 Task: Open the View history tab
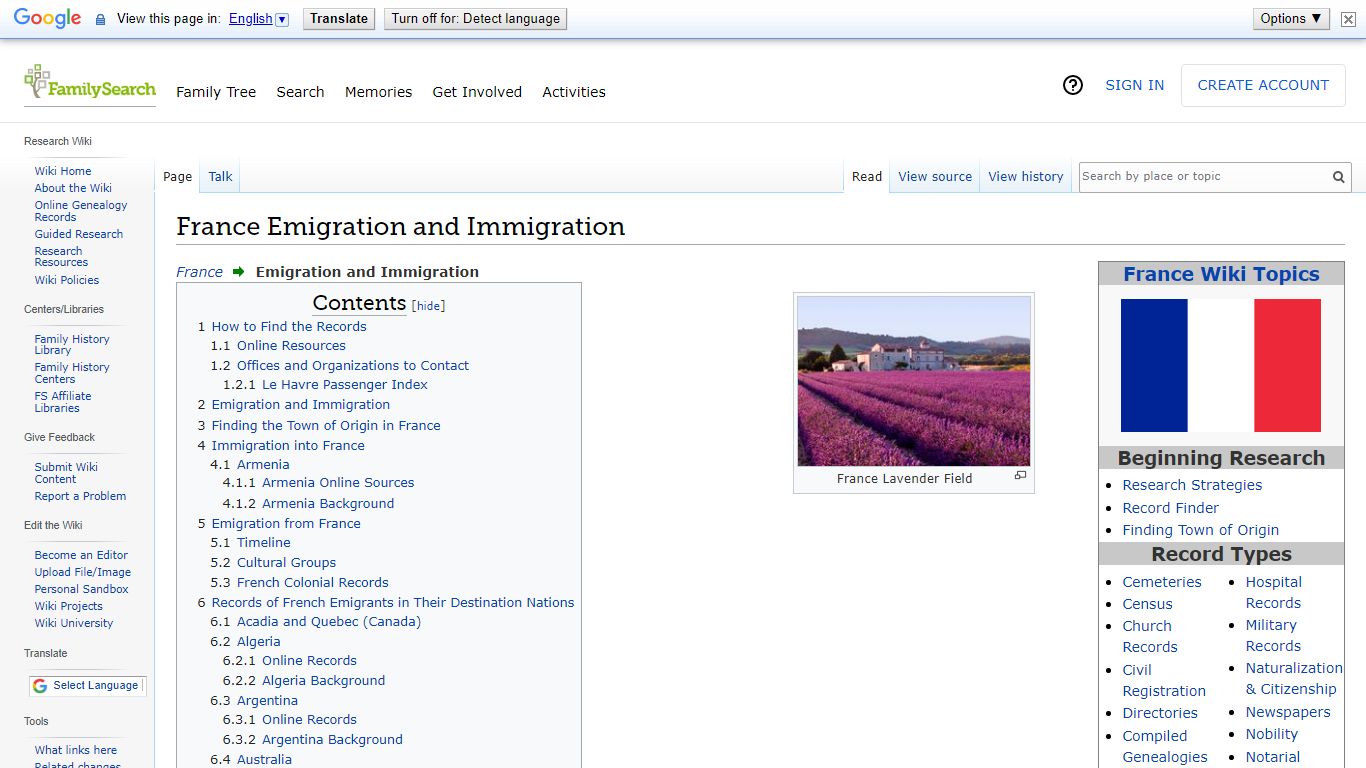(x=1026, y=177)
